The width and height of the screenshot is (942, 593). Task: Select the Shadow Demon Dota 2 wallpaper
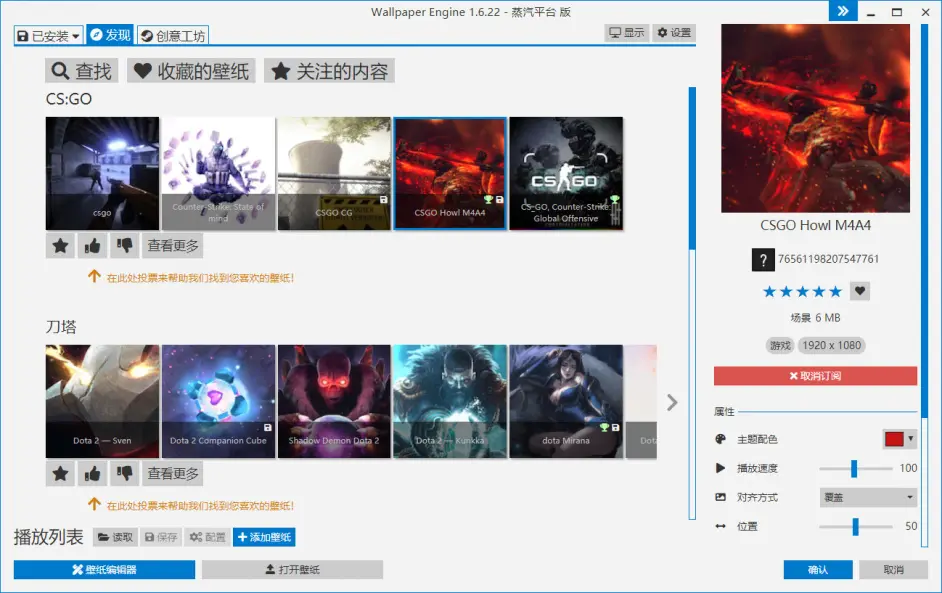[334, 401]
